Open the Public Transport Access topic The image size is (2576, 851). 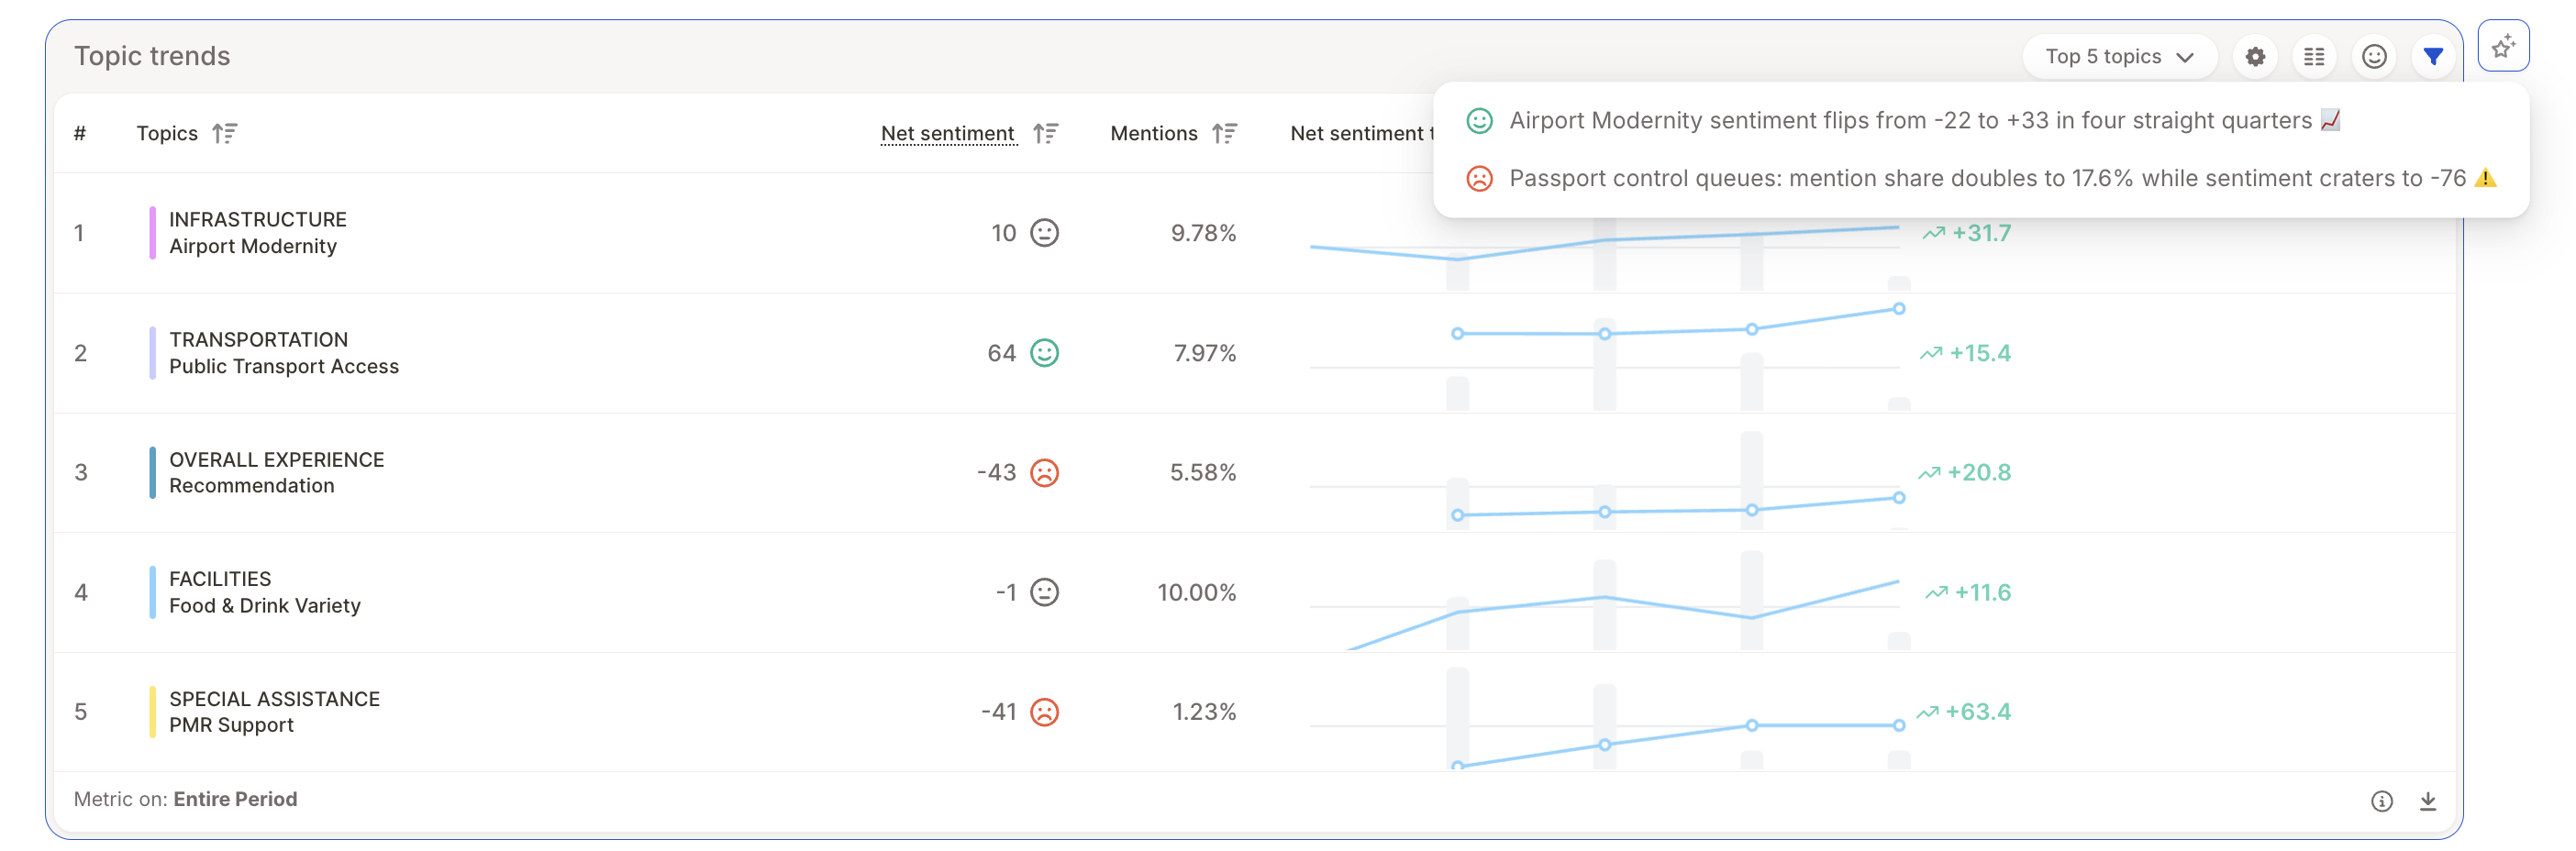pyautogui.click(x=283, y=366)
